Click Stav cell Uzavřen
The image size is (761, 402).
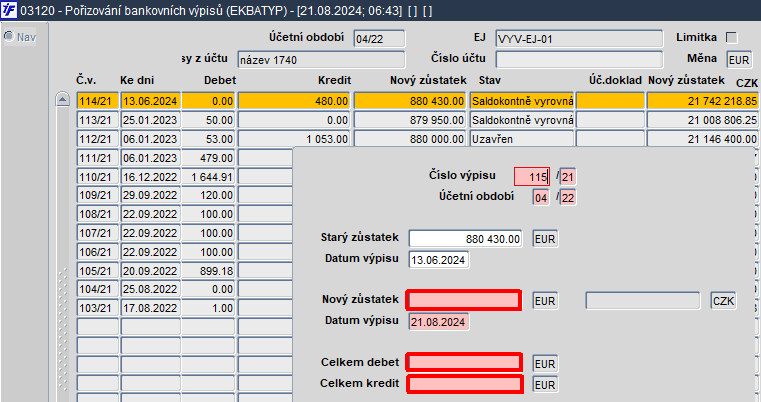522,139
